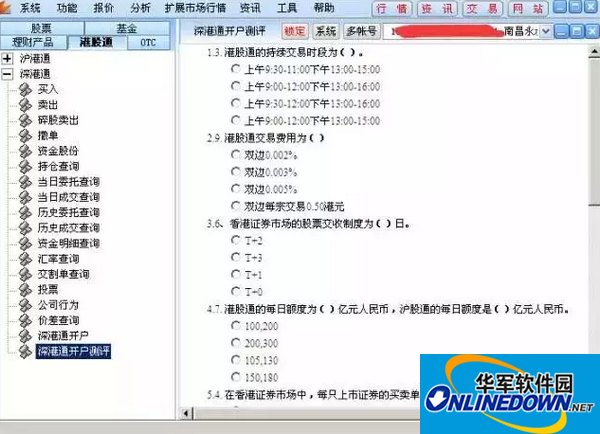Select the 深港通开户测评 tree entry

point(73,351)
